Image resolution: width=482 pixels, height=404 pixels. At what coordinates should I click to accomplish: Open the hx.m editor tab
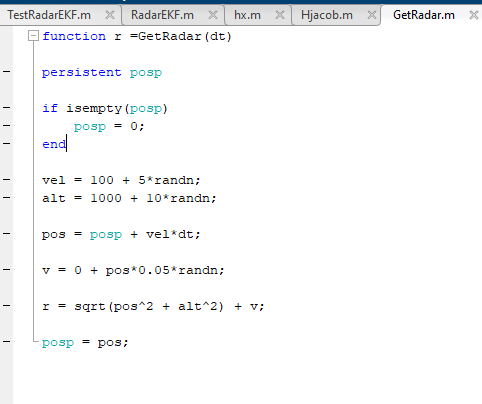(x=247, y=15)
